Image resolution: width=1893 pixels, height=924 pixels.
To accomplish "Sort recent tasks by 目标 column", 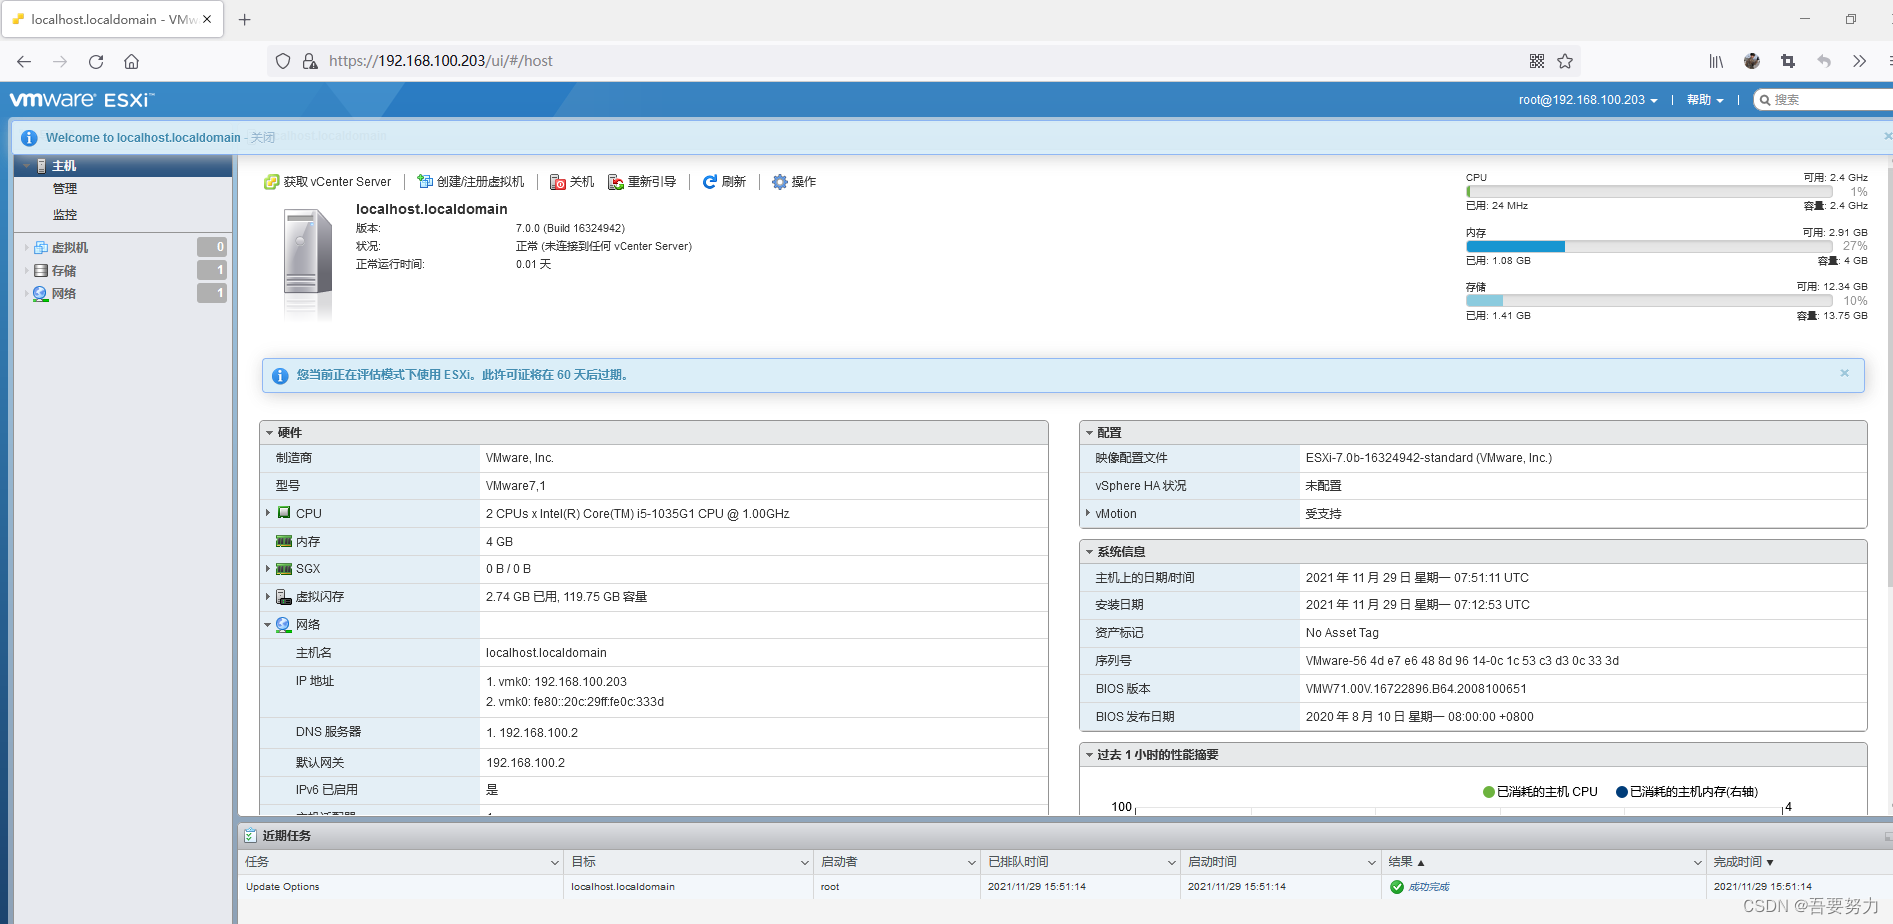I will tap(689, 862).
